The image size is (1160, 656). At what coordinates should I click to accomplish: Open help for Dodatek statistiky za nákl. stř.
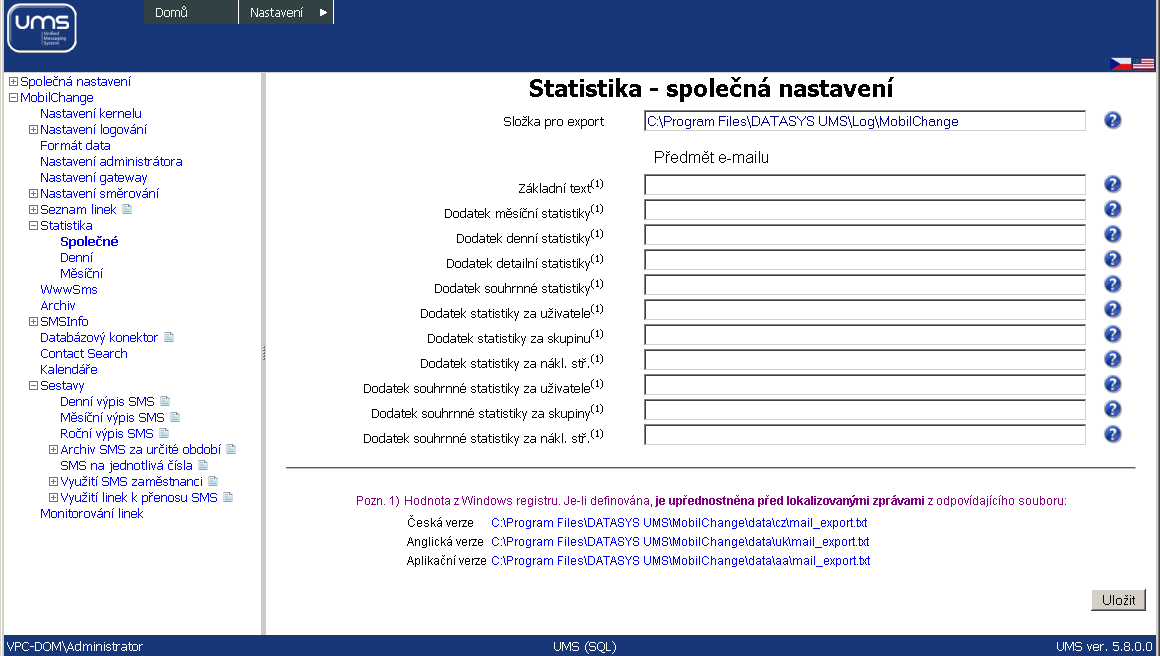[1112, 359]
